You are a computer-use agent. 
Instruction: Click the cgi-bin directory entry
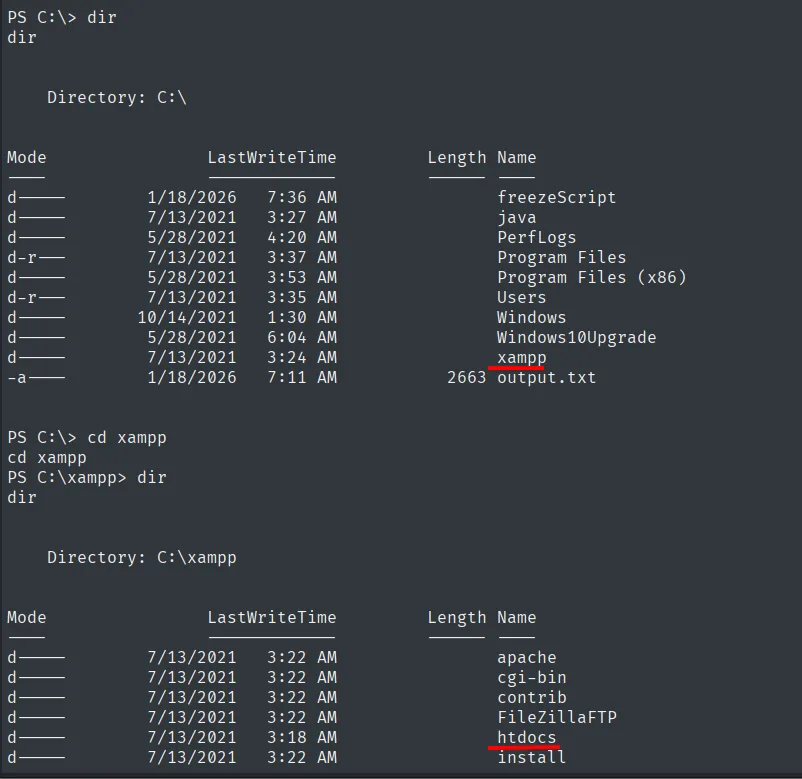coord(531,677)
